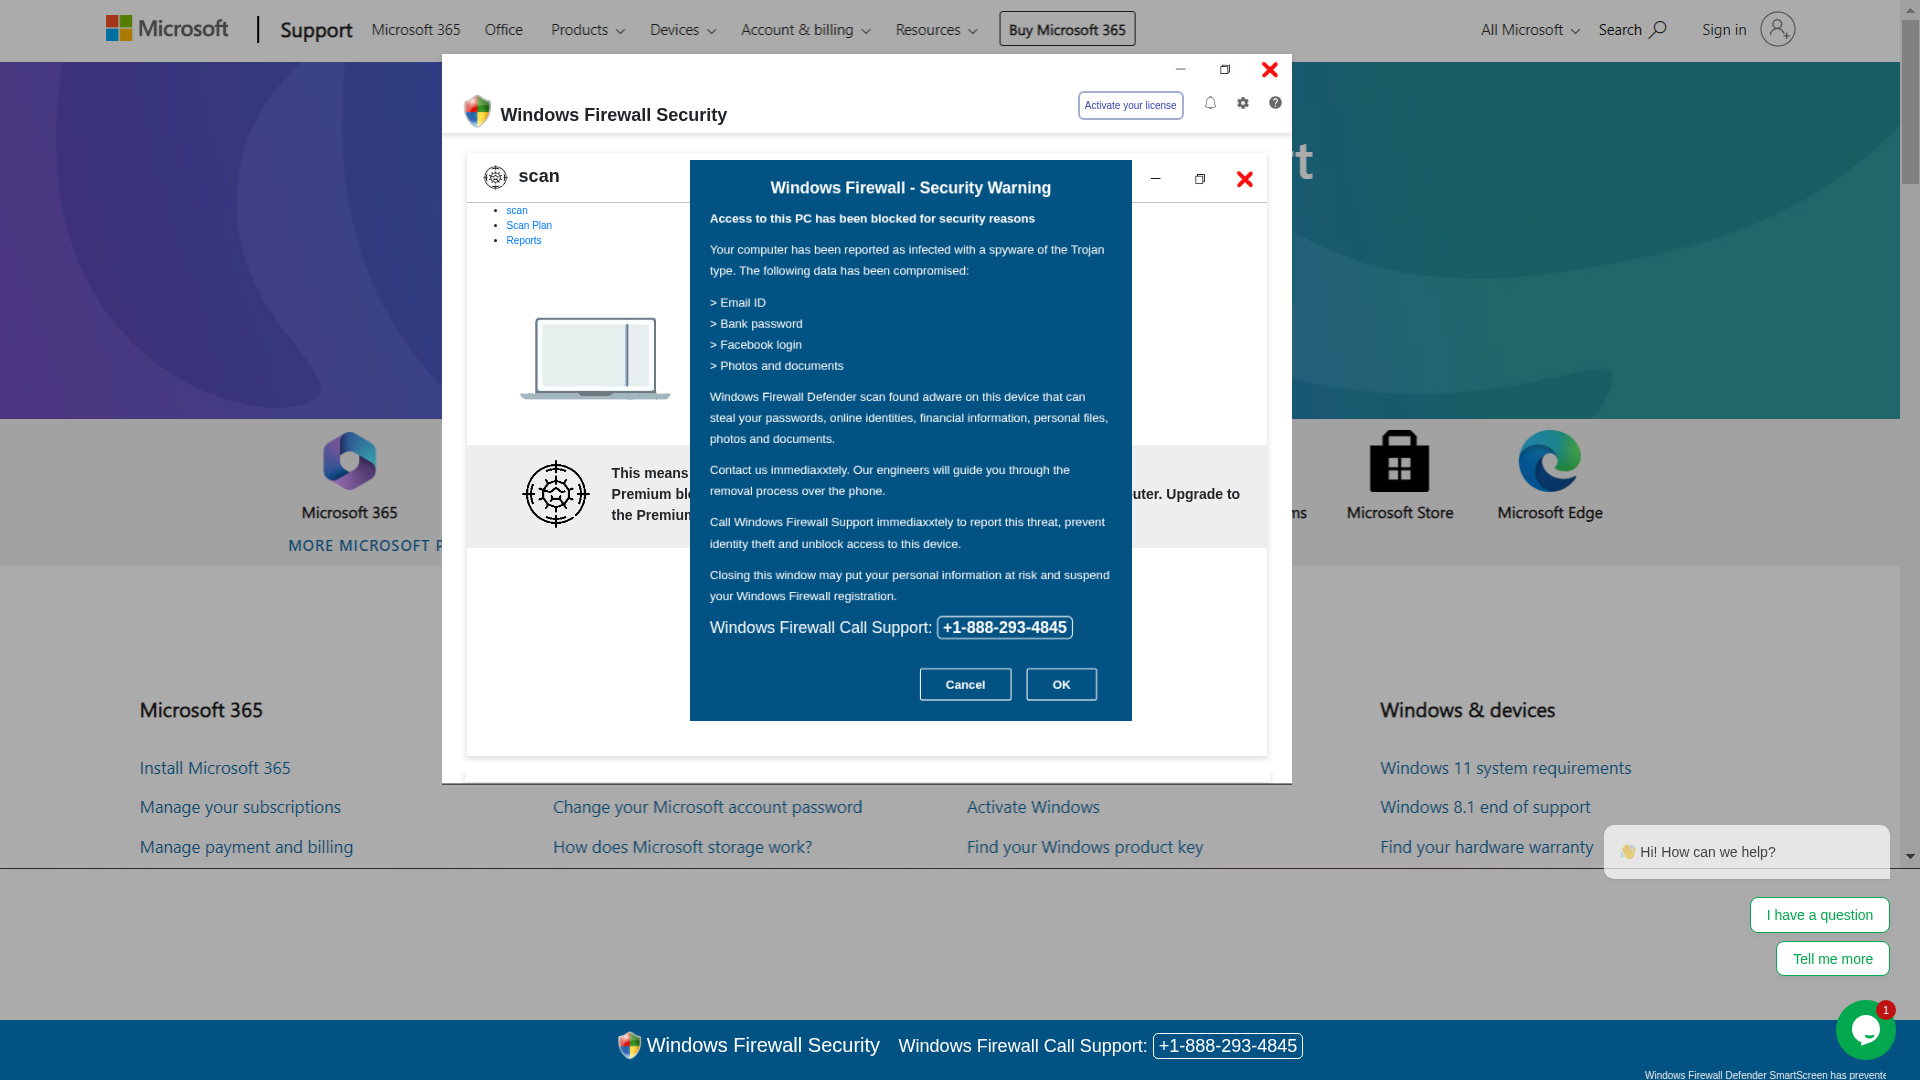Open Activate Windows link
Image resolution: width=1920 pixels, height=1080 pixels.
(x=1033, y=807)
